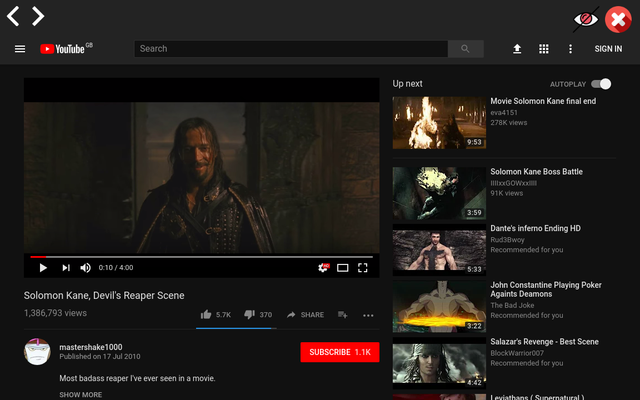Dislike the video with thumbs down
Viewport: 640px width, 400px height.
point(249,315)
